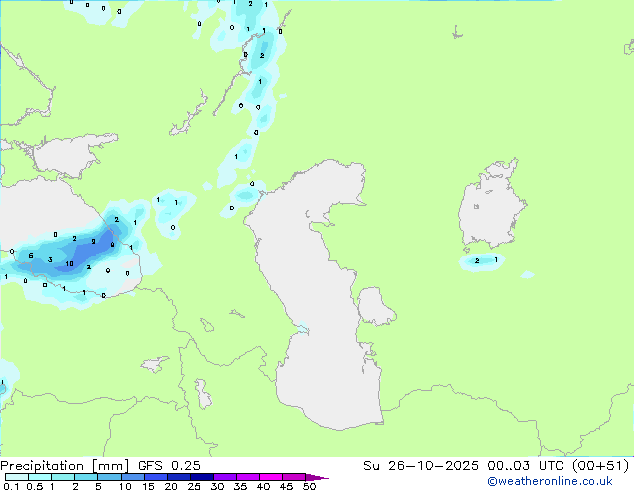Click the legend label '25'

[194, 486]
